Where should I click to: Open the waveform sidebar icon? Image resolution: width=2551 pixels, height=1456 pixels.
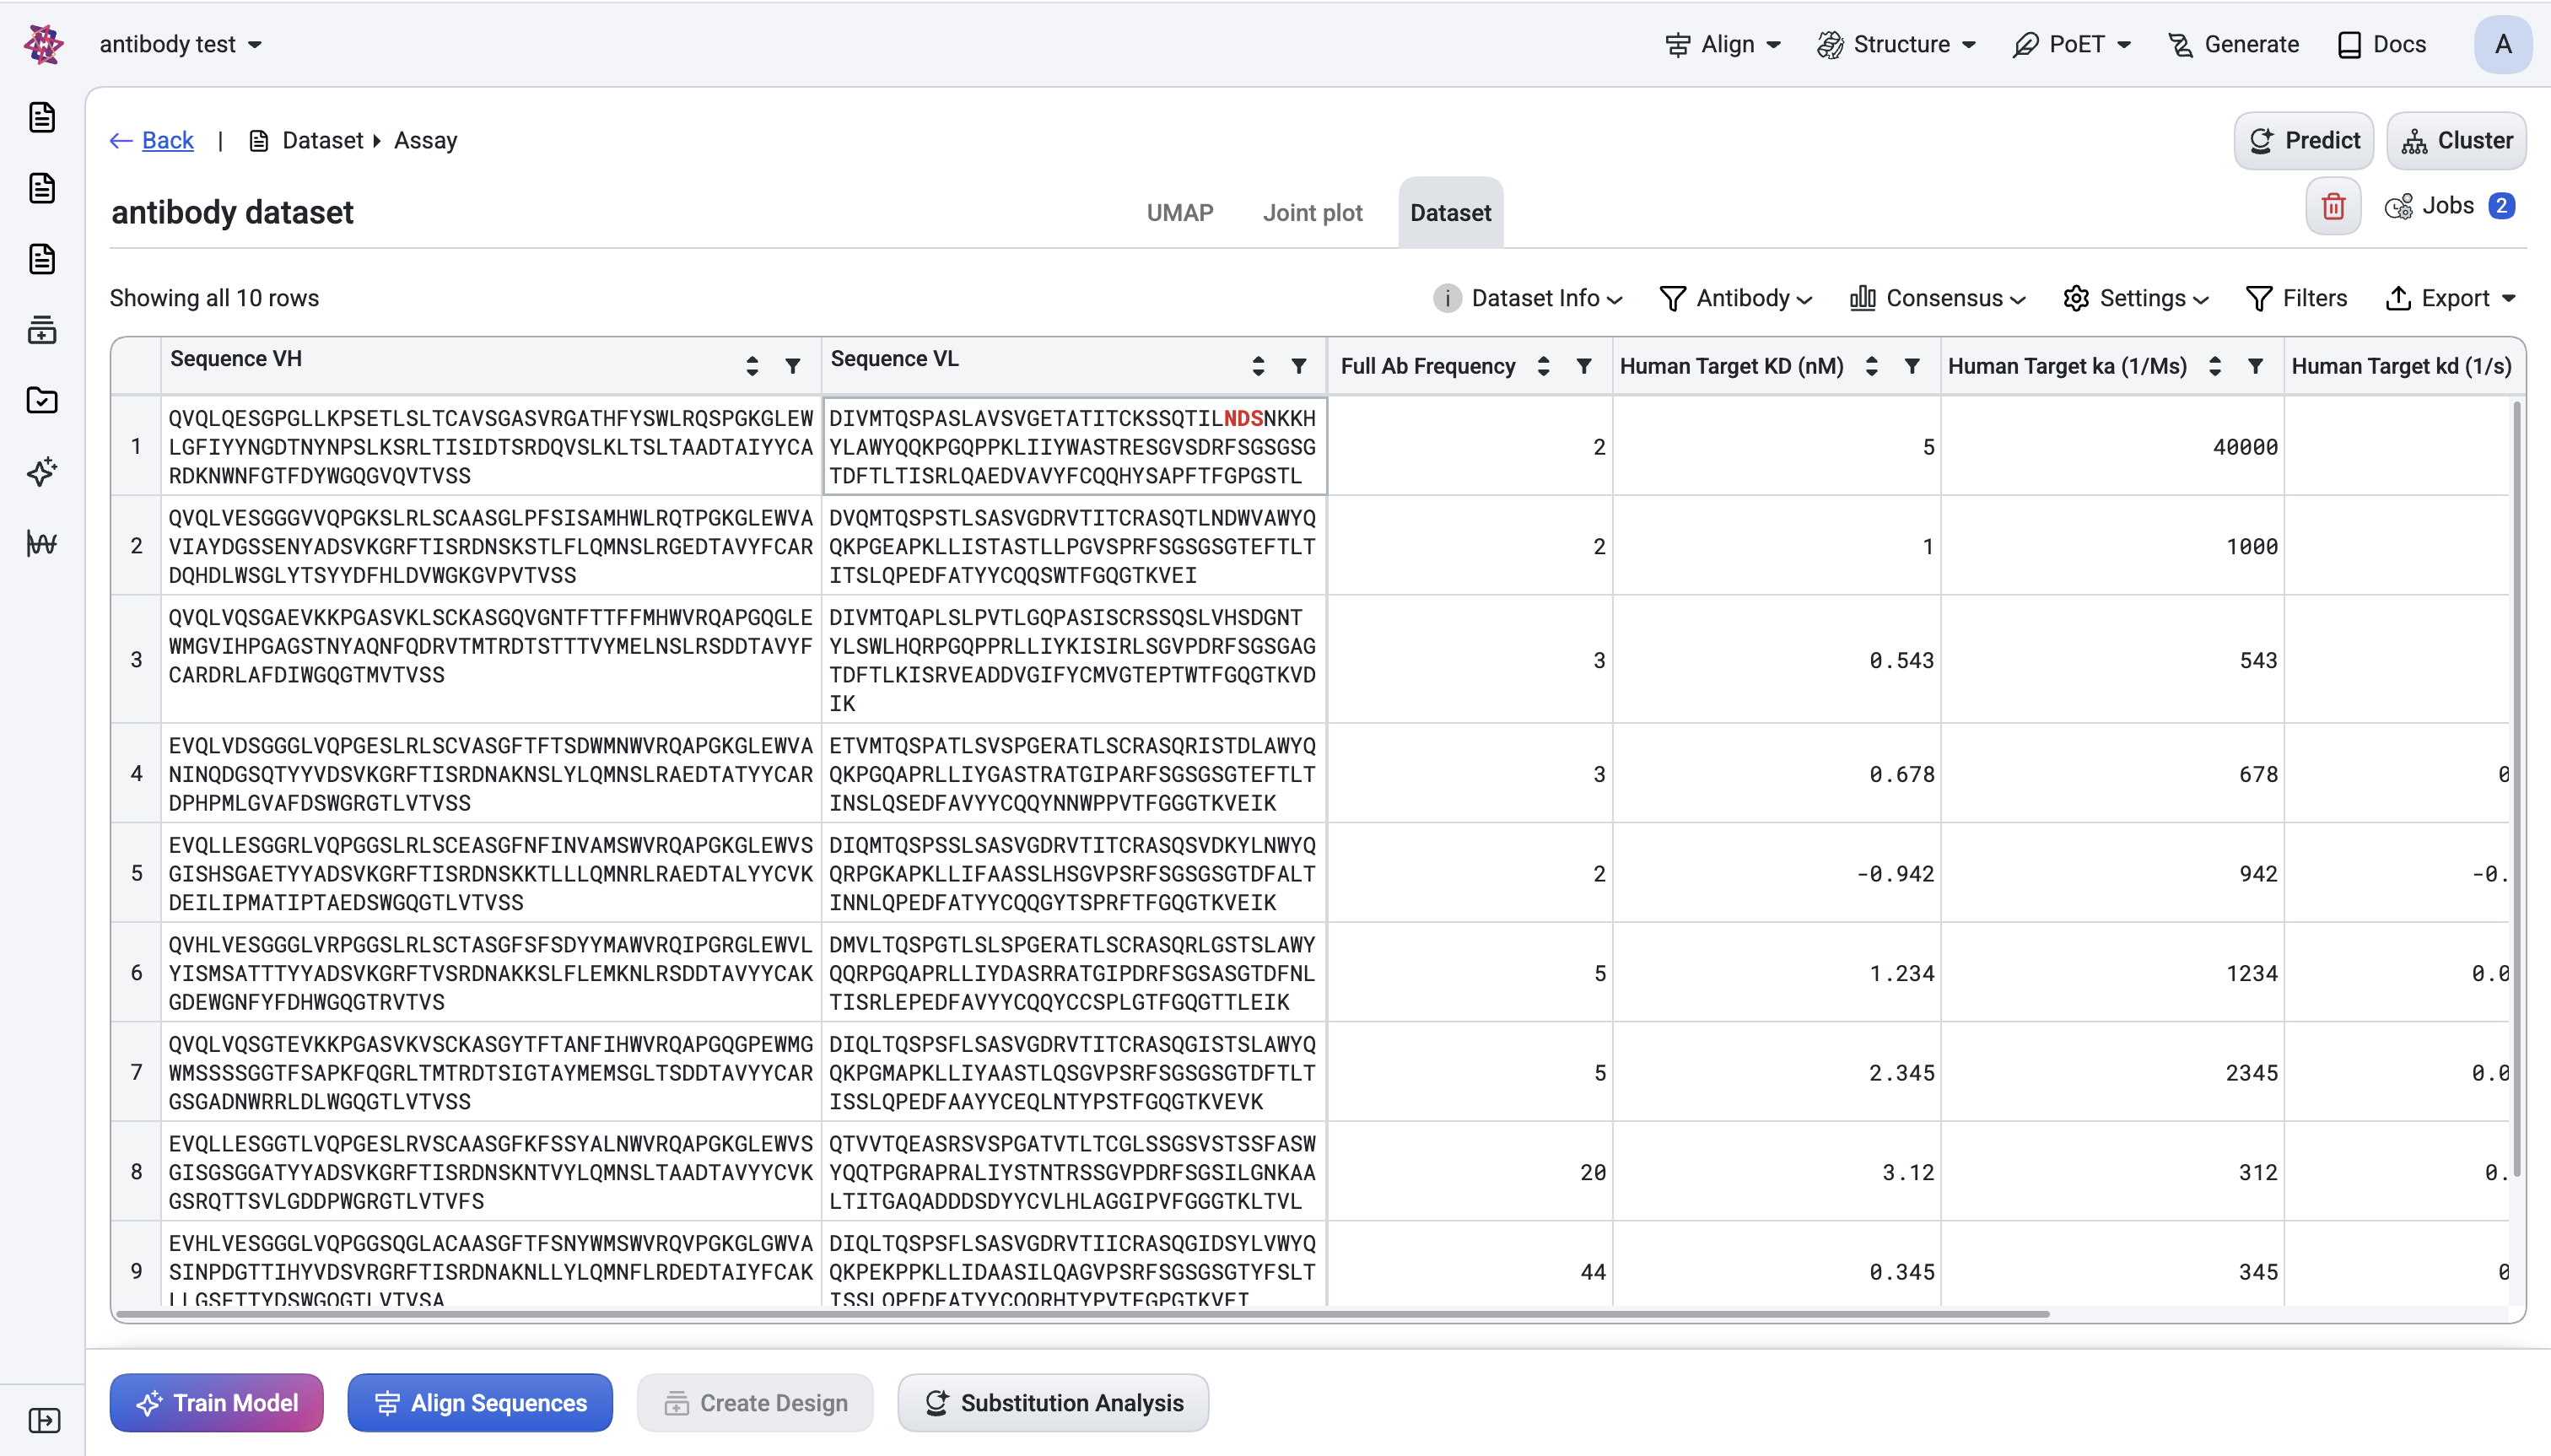(42, 543)
